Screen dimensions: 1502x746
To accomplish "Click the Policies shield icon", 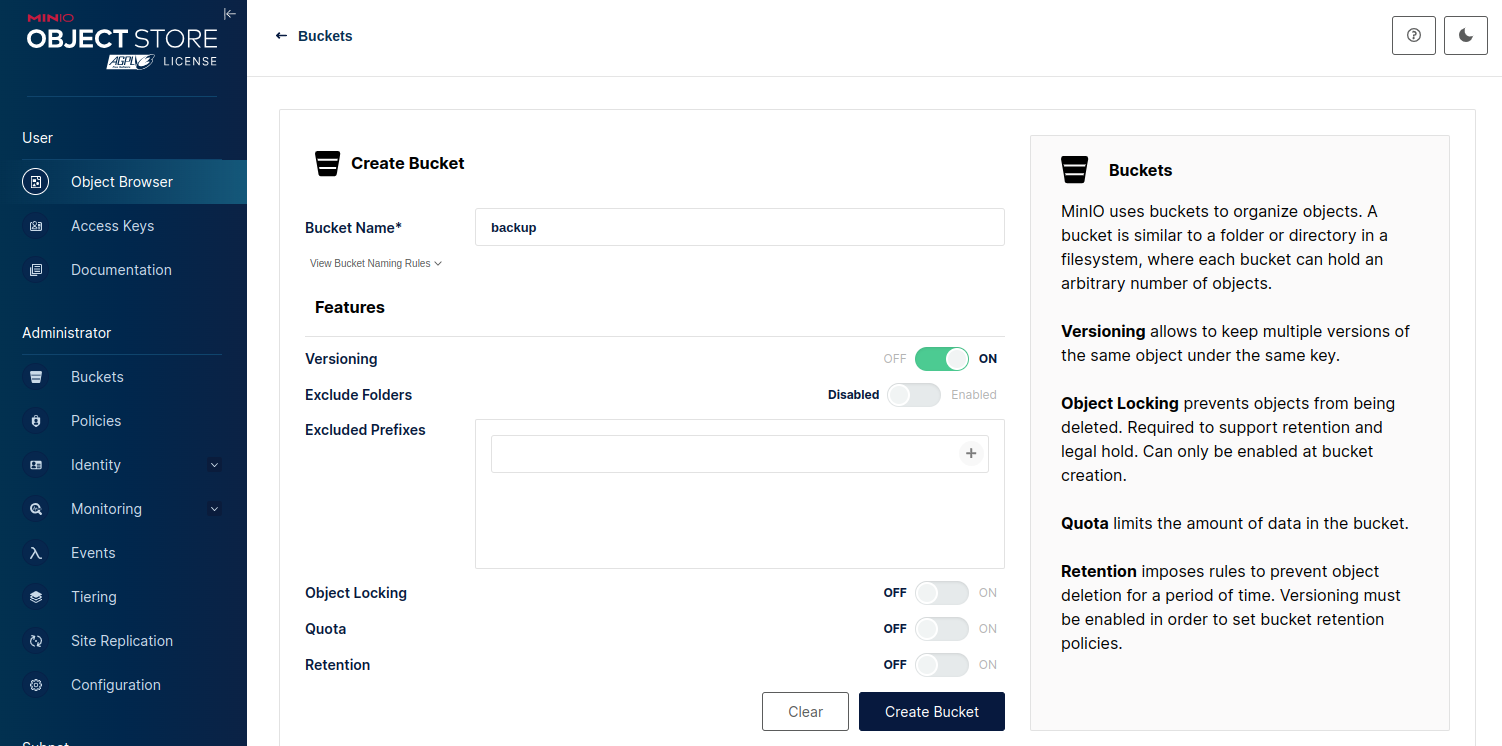I will (36, 421).
